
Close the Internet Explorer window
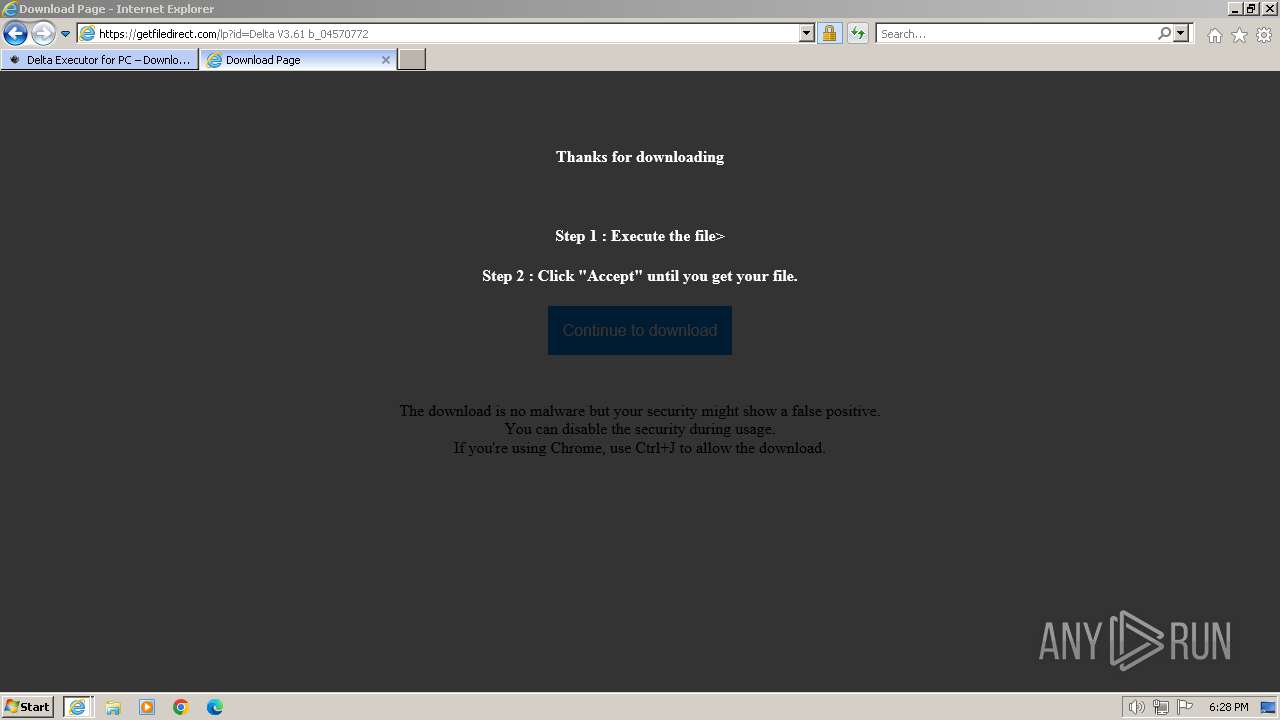(1269, 9)
